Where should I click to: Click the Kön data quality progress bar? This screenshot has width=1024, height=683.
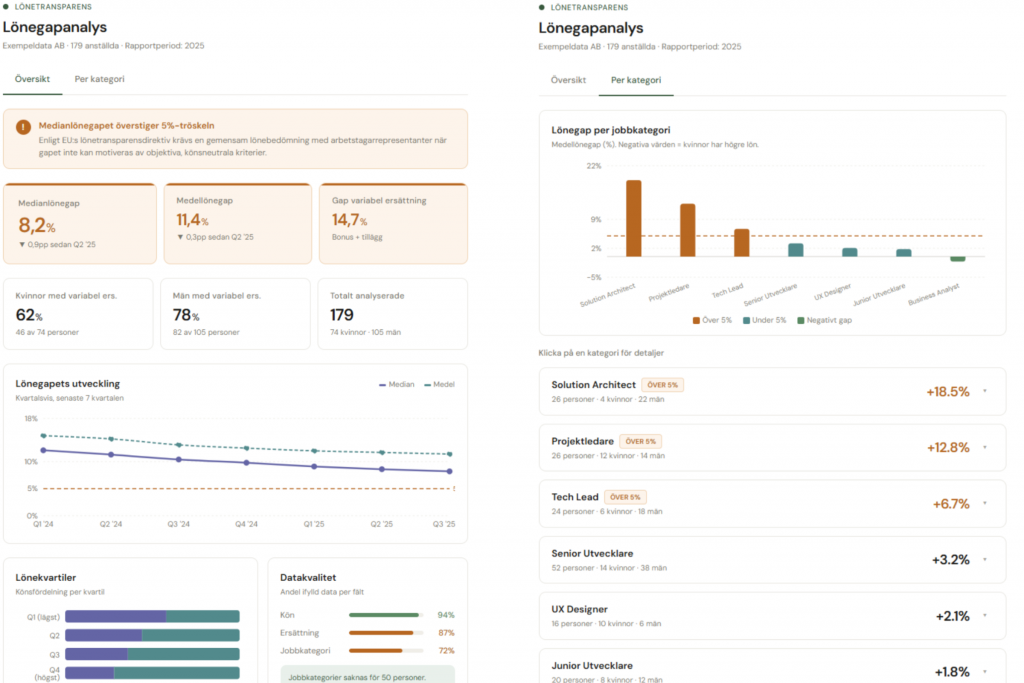385,615
